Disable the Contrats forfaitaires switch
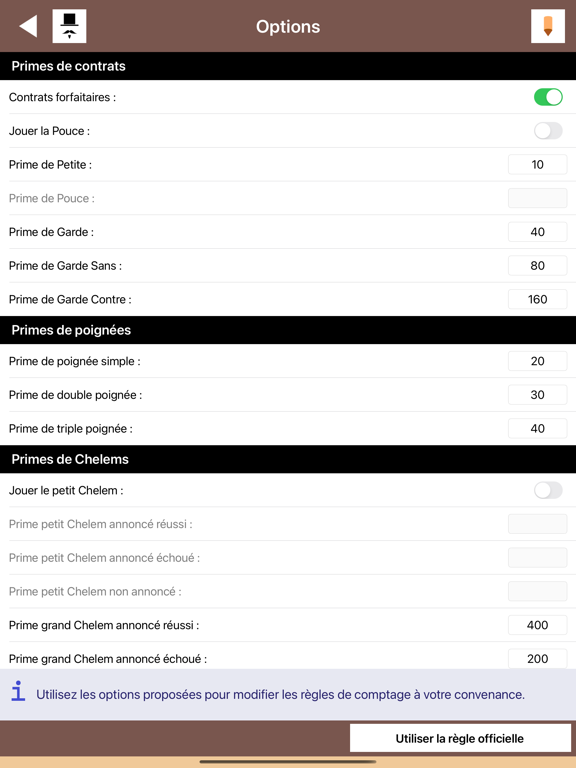This screenshot has height=768, width=576. (548, 97)
